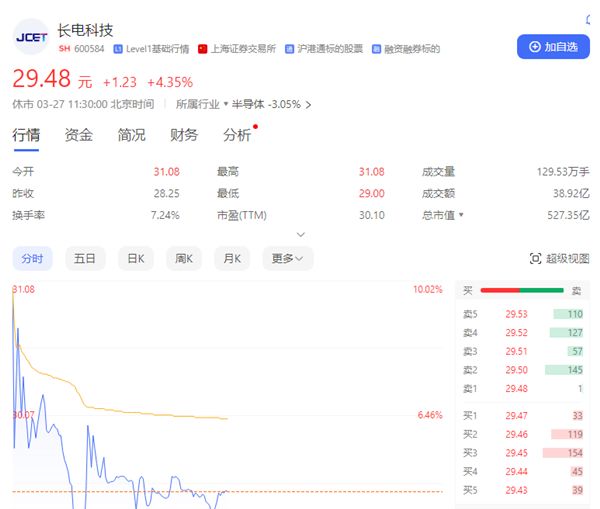Viewport: 600px width, 509px height.
Task: Switch to the 分析 tab
Action: tap(237, 135)
